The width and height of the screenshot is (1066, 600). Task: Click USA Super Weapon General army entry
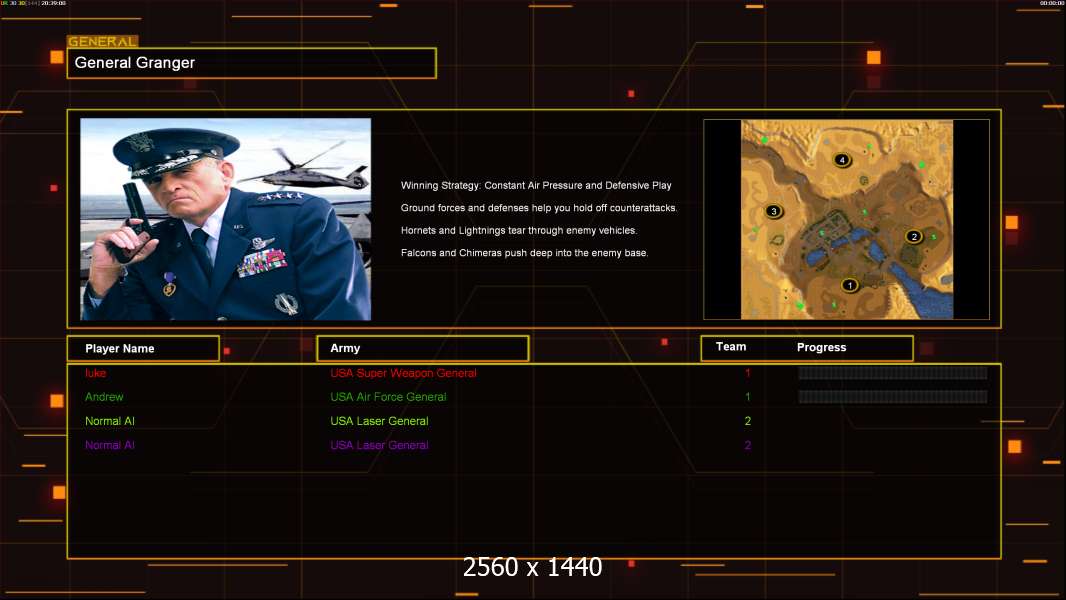[403, 373]
